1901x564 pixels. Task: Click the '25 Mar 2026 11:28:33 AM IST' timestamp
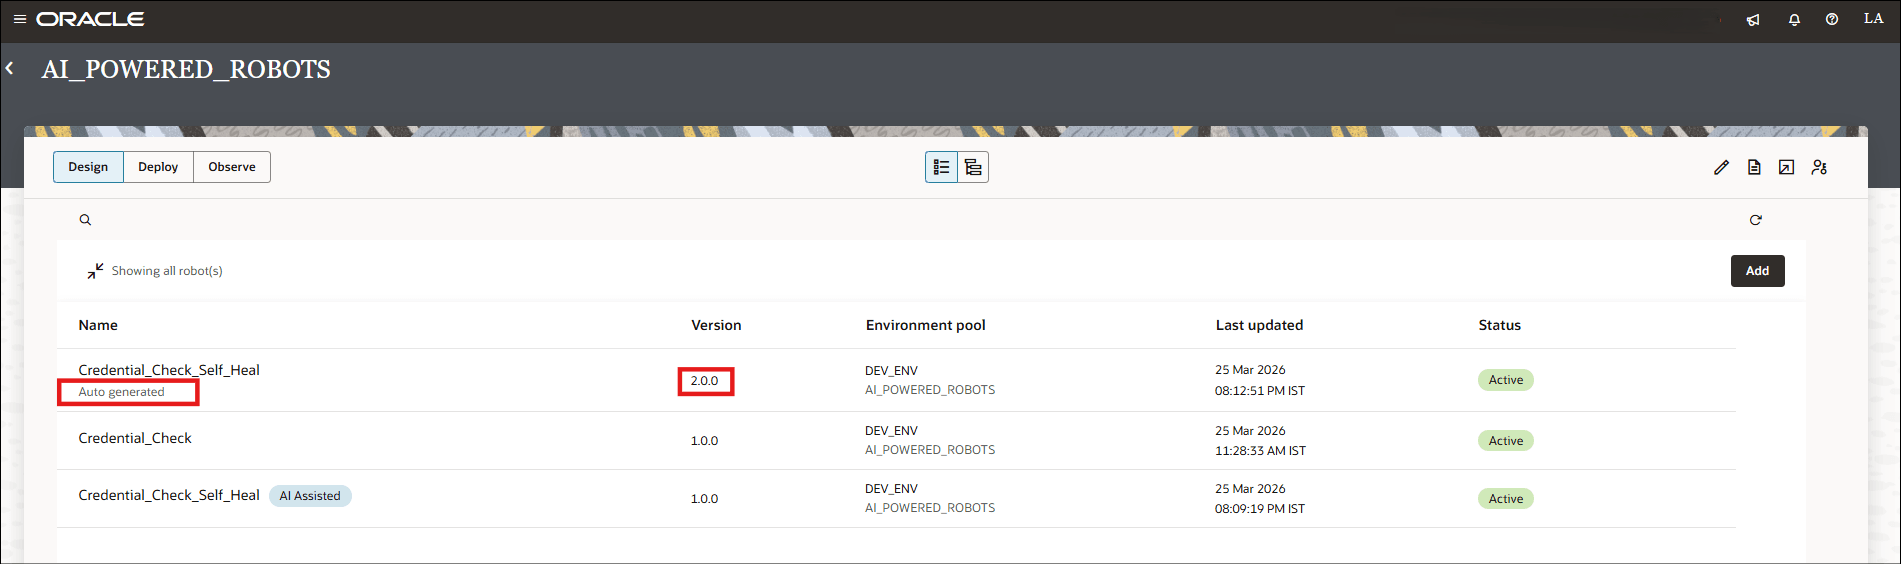click(1260, 441)
